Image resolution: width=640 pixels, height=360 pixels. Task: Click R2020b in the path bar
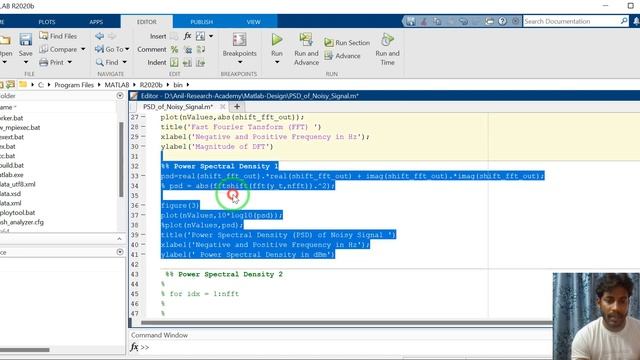click(x=151, y=85)
